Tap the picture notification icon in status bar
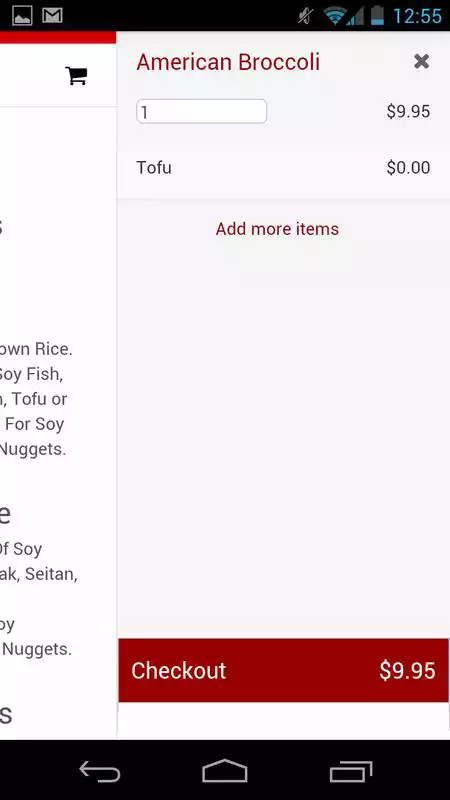The height and width of the screenshot is (800, 450). (22, 15)
